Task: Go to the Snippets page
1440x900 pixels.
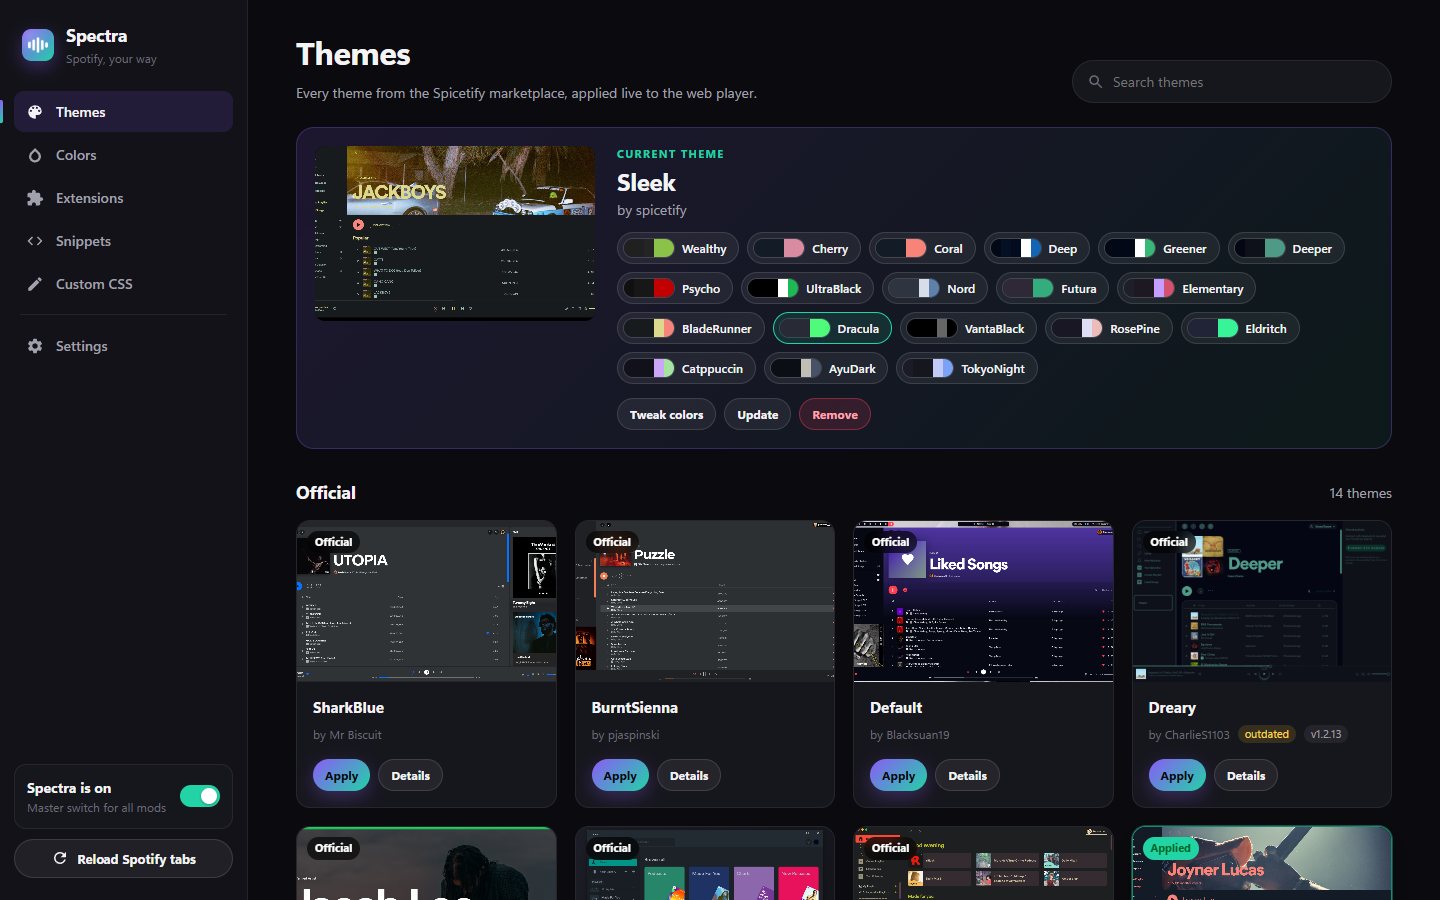Action: click(x=124, y=241)
